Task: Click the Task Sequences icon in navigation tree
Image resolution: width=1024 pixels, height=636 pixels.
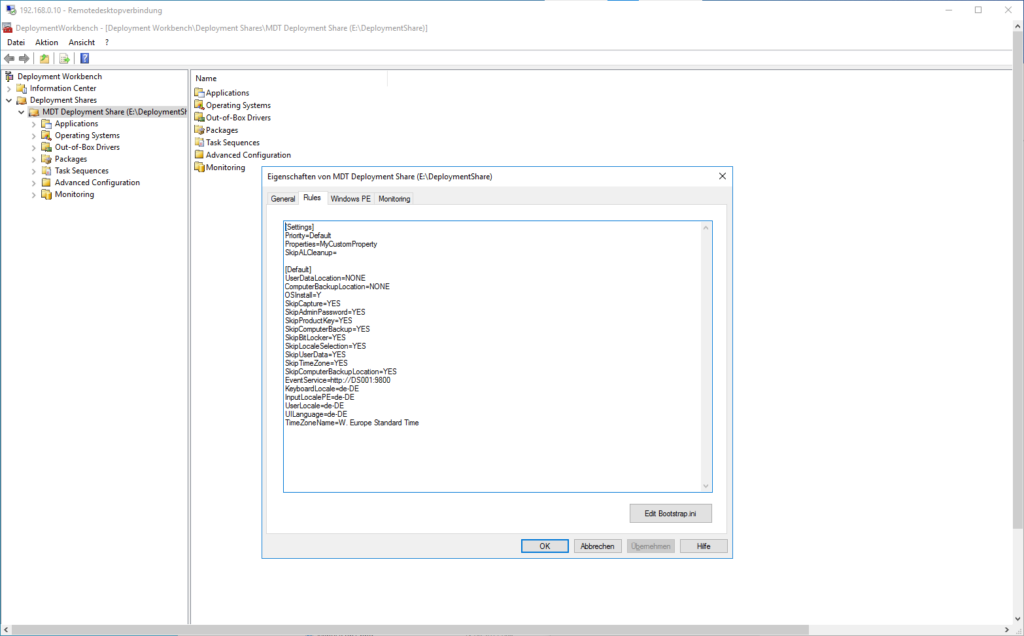Action: point(46,170)
